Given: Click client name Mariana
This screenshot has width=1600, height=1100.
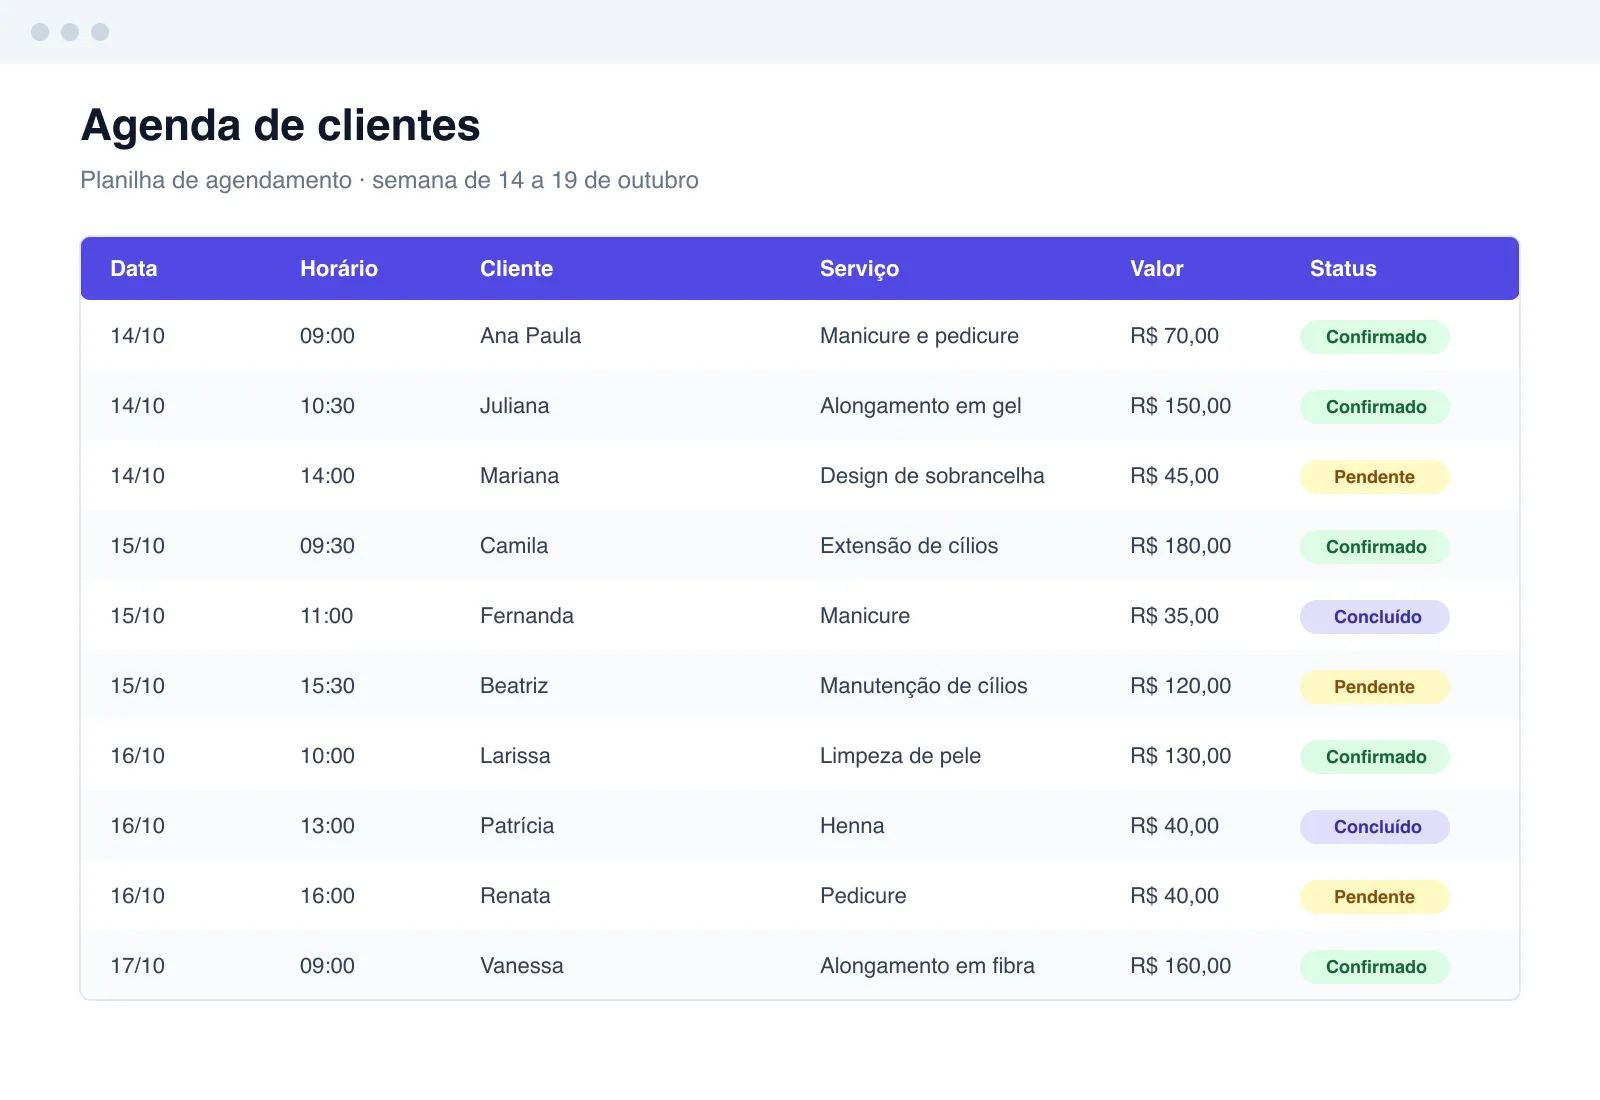Looking at the screenshot, I should point(519,476).
